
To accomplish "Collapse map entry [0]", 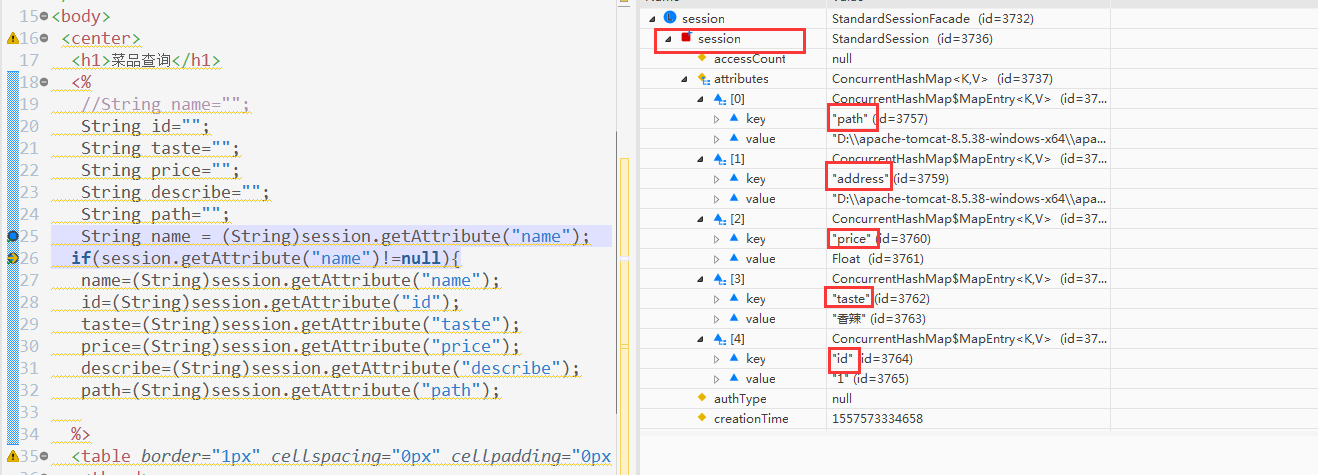I will click(702, 98).
